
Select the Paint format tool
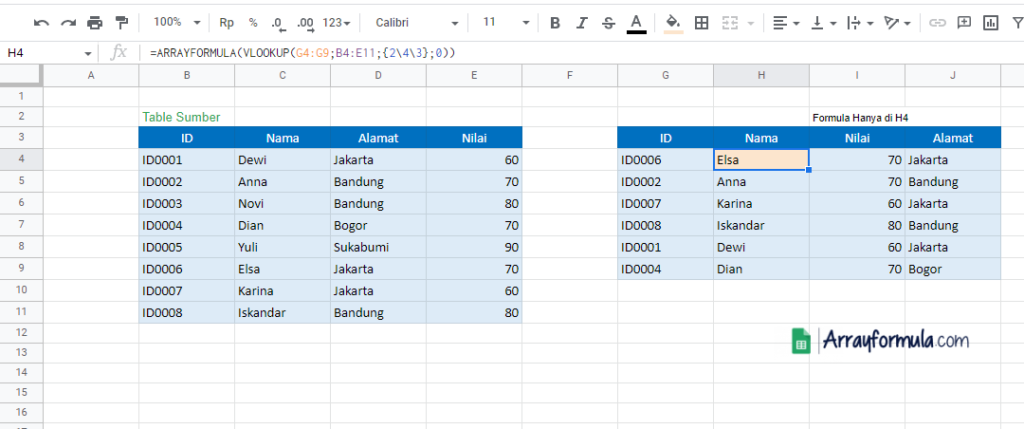click(x=122, y=22)
